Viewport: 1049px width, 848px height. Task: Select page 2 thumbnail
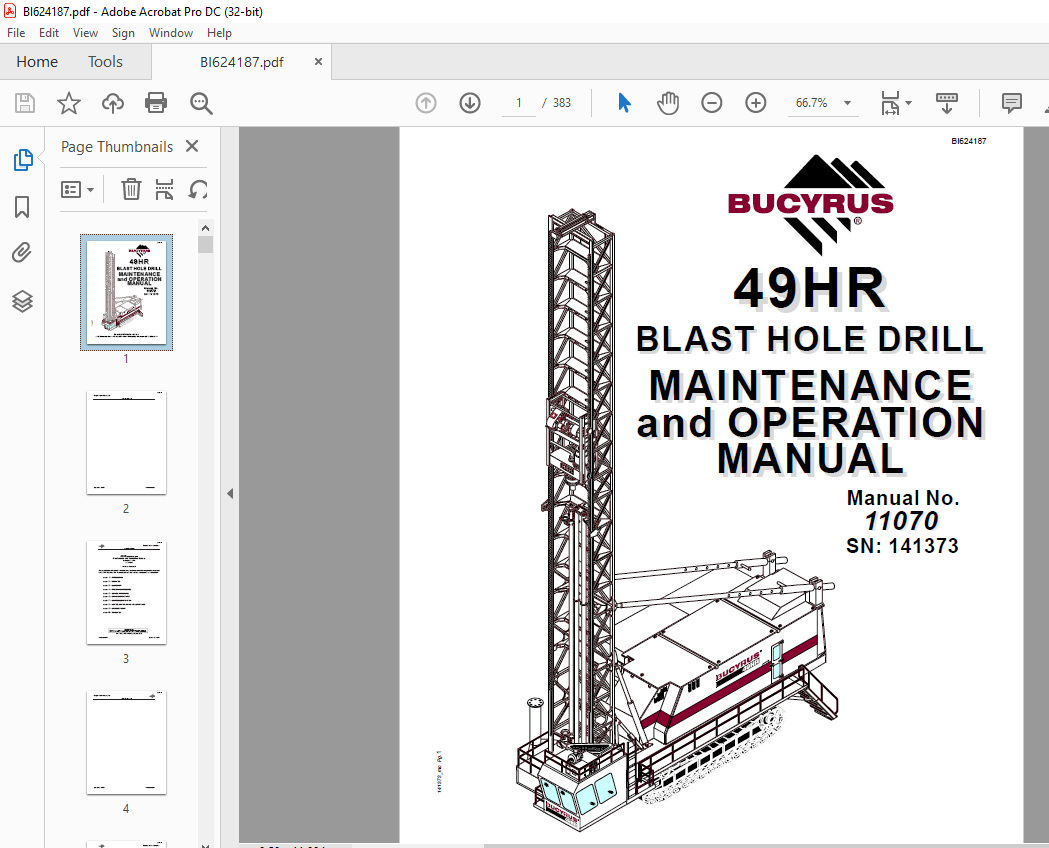[126, 443]
